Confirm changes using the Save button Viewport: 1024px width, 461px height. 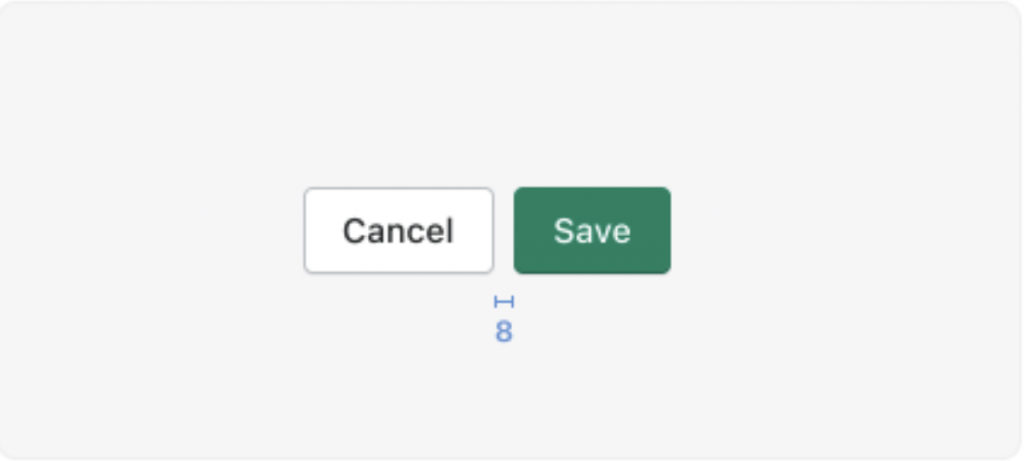point(592,230)
